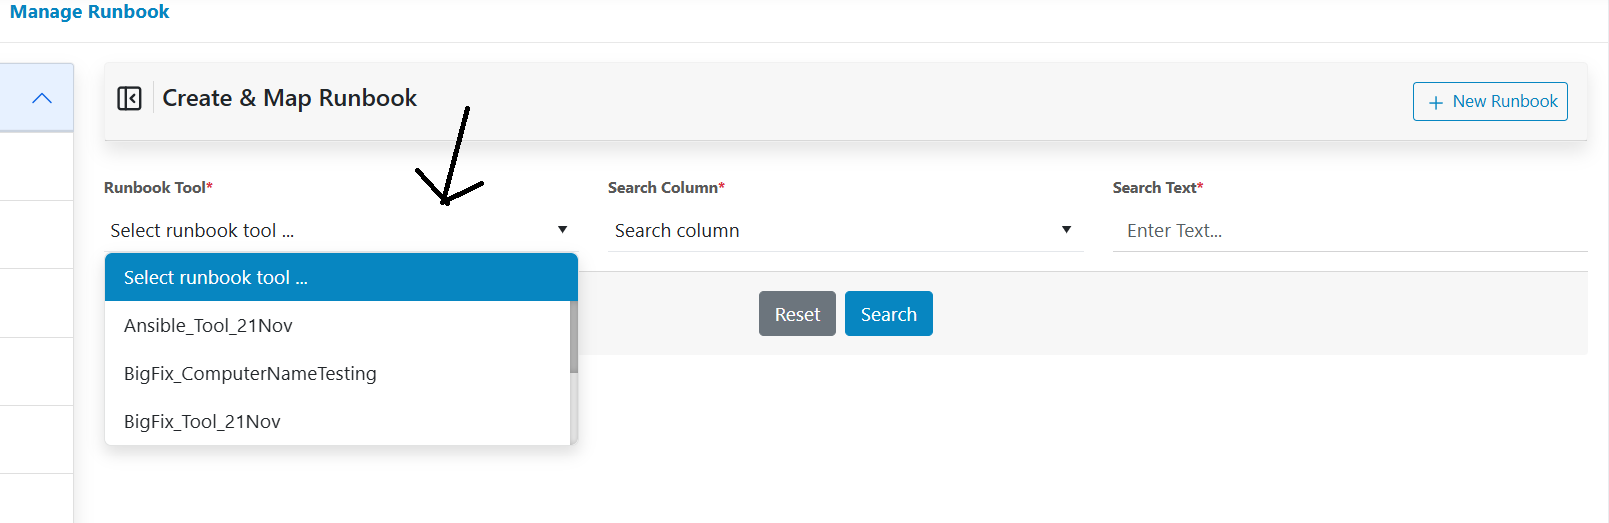Image resolution: width=1609 pixels, height=523 pixels.
Task: Click the panel collapse icon beside Create & Map Runbook
Action: 129,98
